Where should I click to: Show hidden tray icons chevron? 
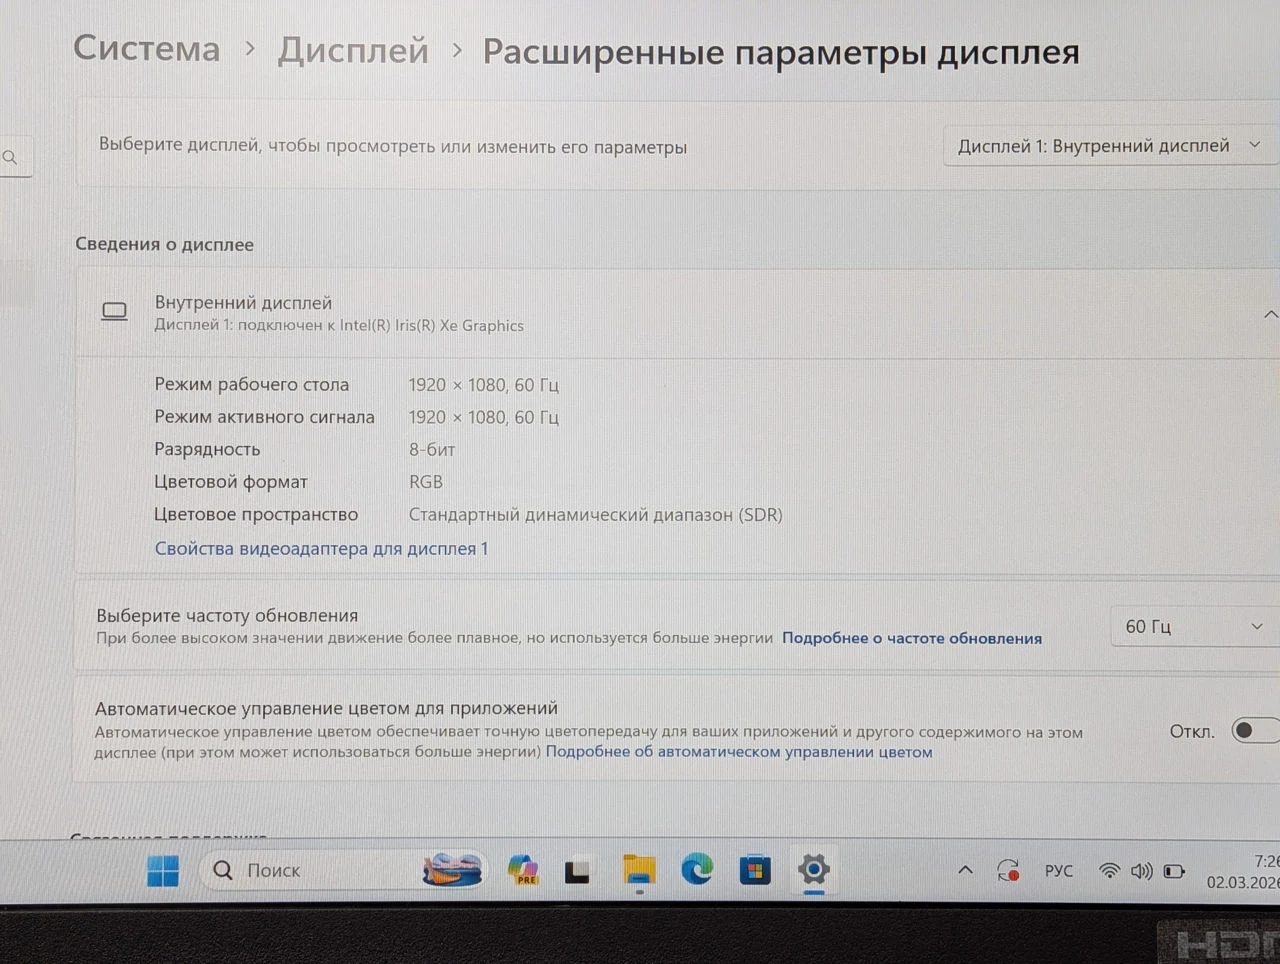pos(965,870)
